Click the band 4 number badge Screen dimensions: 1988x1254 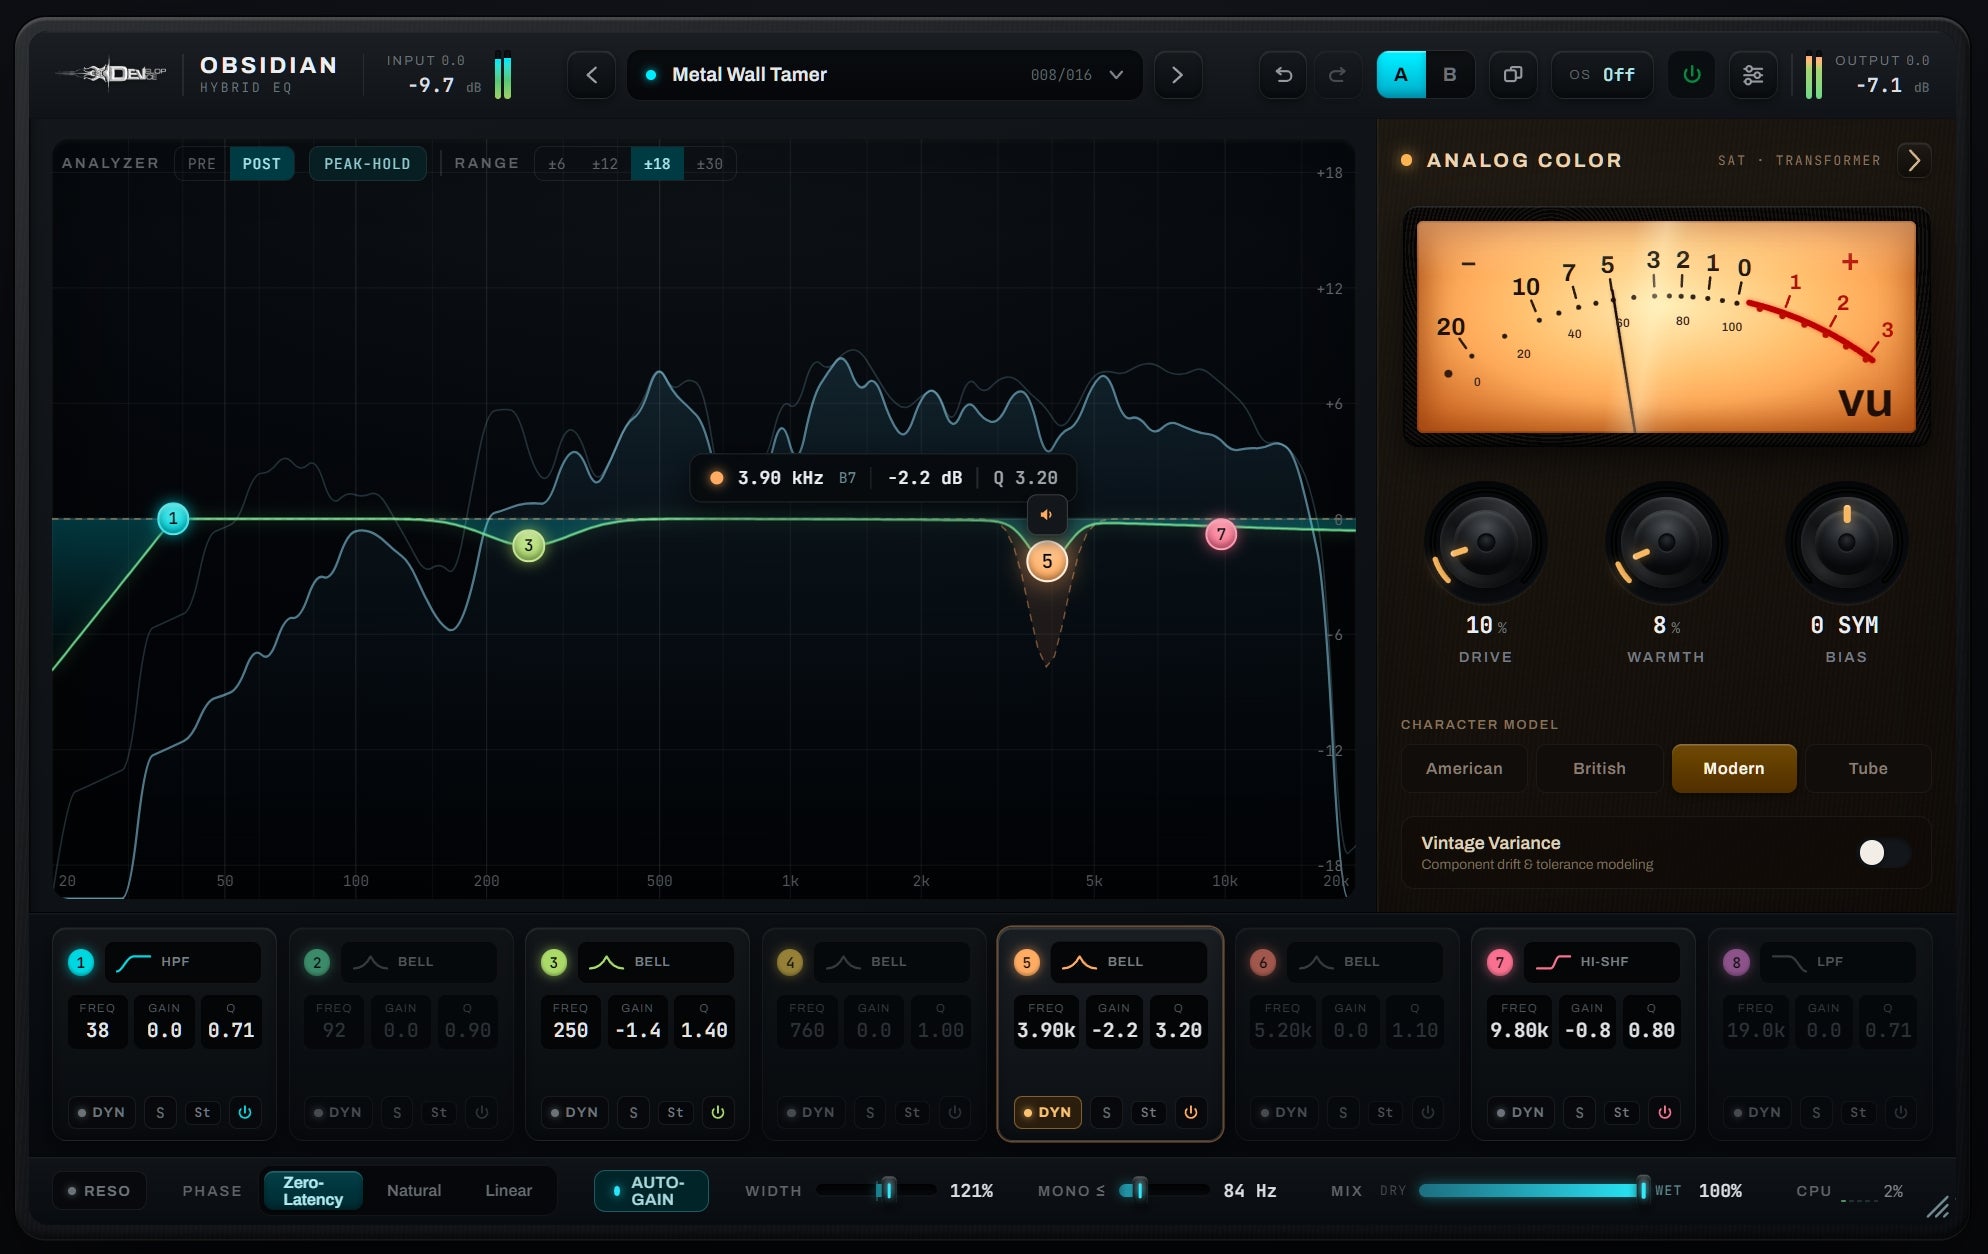tap(790, 962)
